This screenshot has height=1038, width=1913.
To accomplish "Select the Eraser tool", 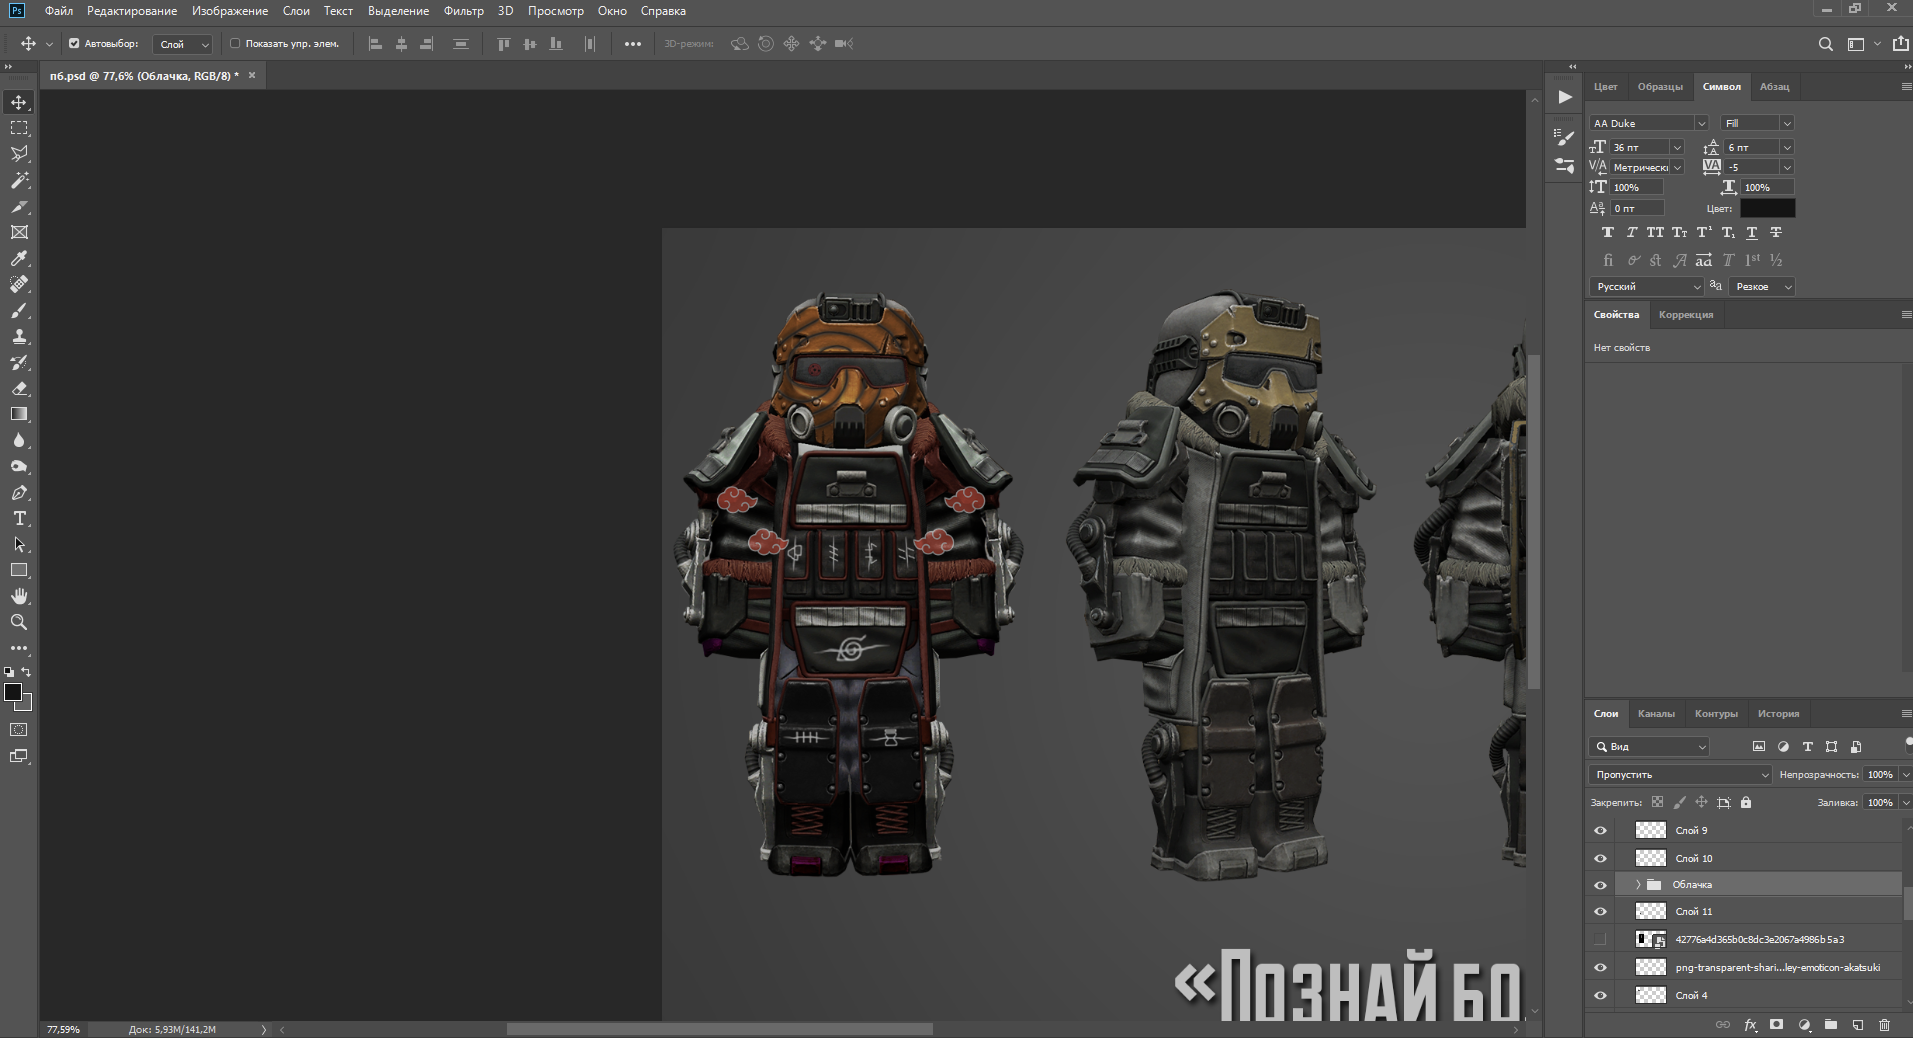I will [x=19, y=388].
